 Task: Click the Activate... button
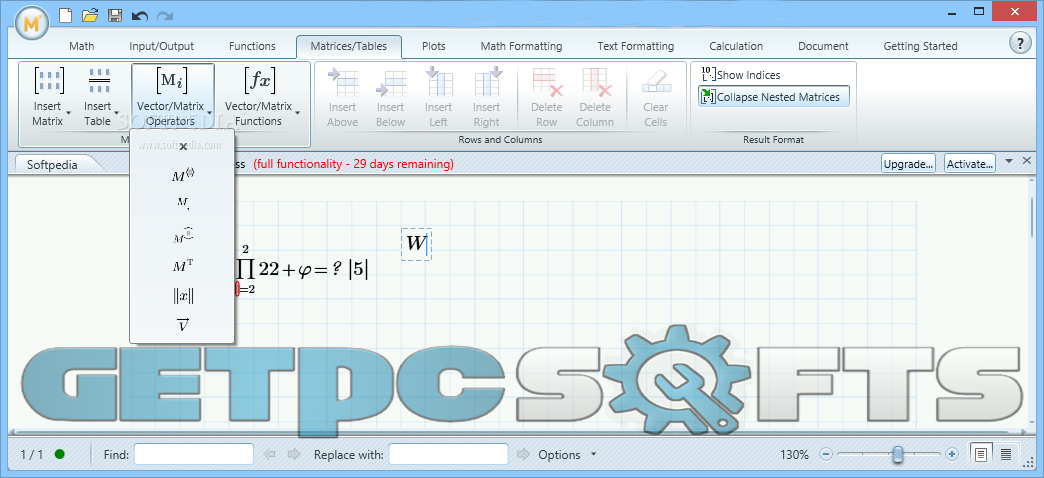pos(970,163)
